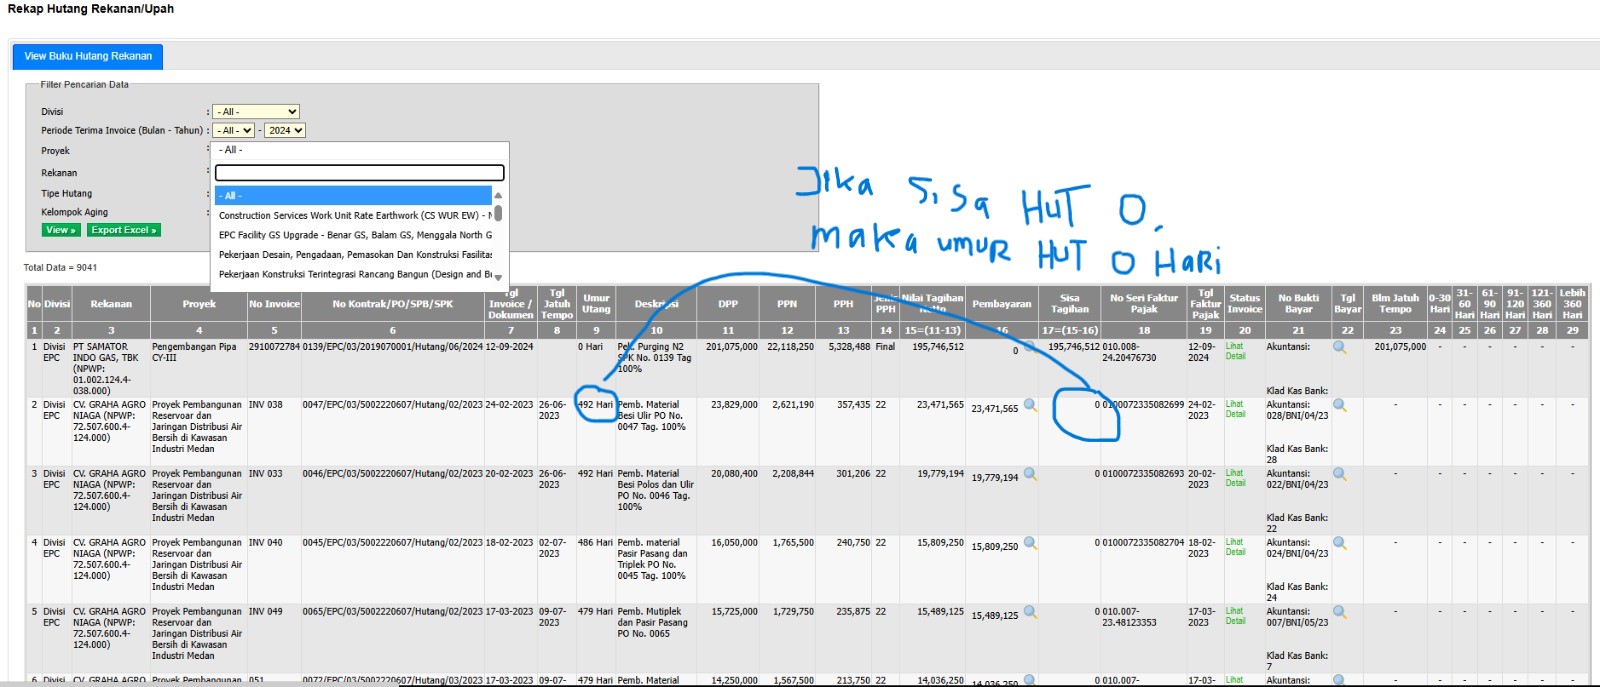Open the Divisi dropdown
Image resolution: width=1600 pixels, height=687 pixels.
(x=256, y=112)
